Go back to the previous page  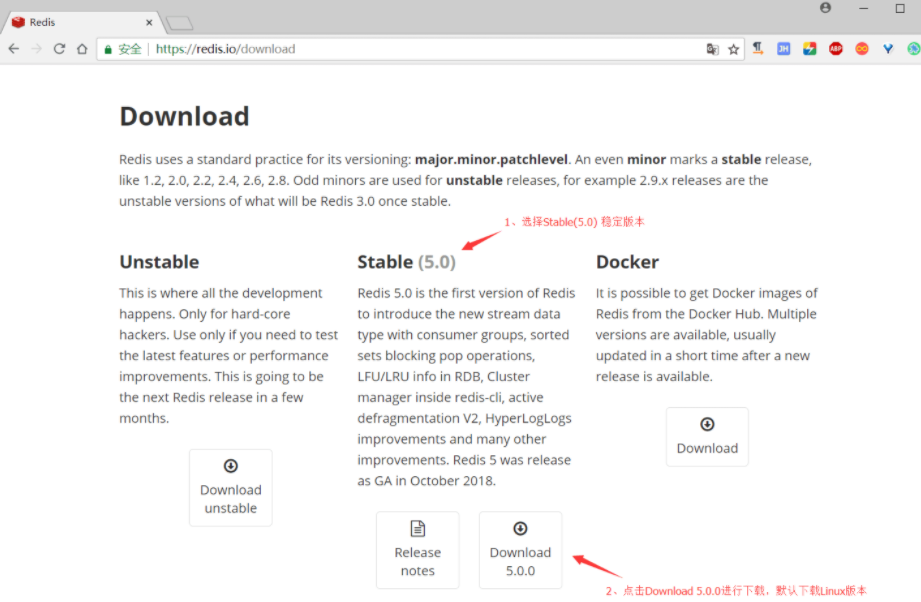pyautogui.click(x=14, y=49)
